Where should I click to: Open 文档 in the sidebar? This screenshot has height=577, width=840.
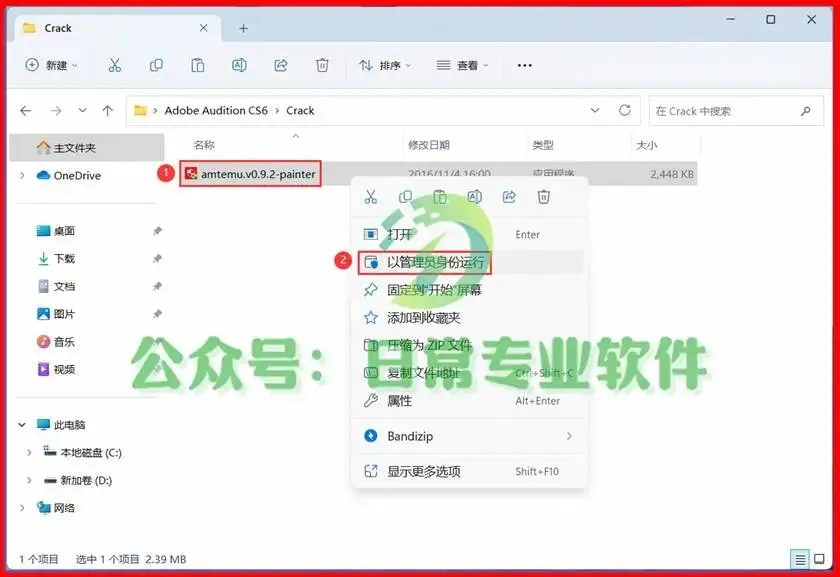56,287
